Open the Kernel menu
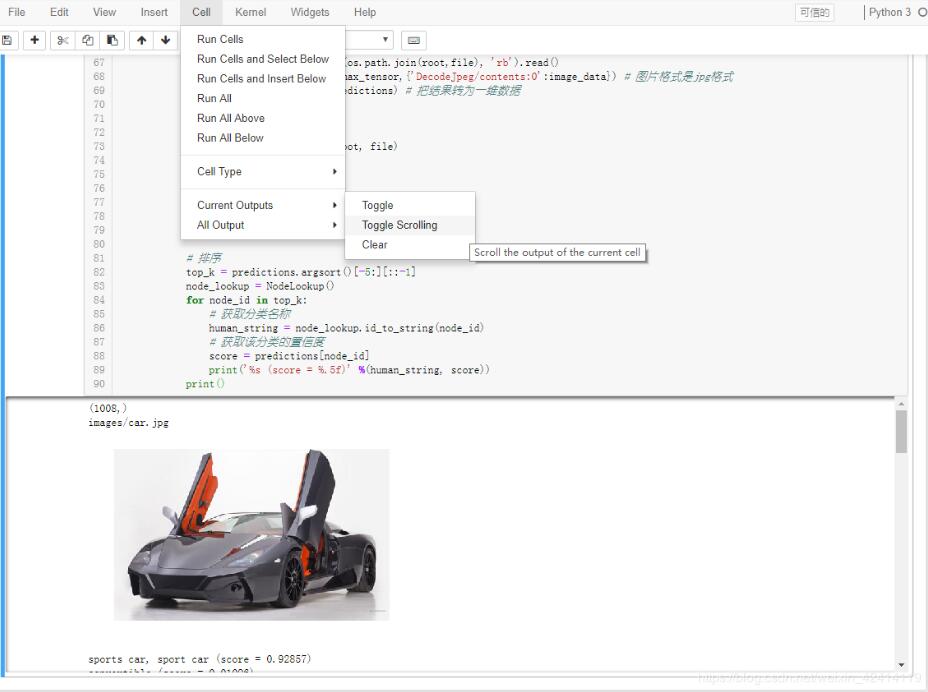 coord(250,12)
